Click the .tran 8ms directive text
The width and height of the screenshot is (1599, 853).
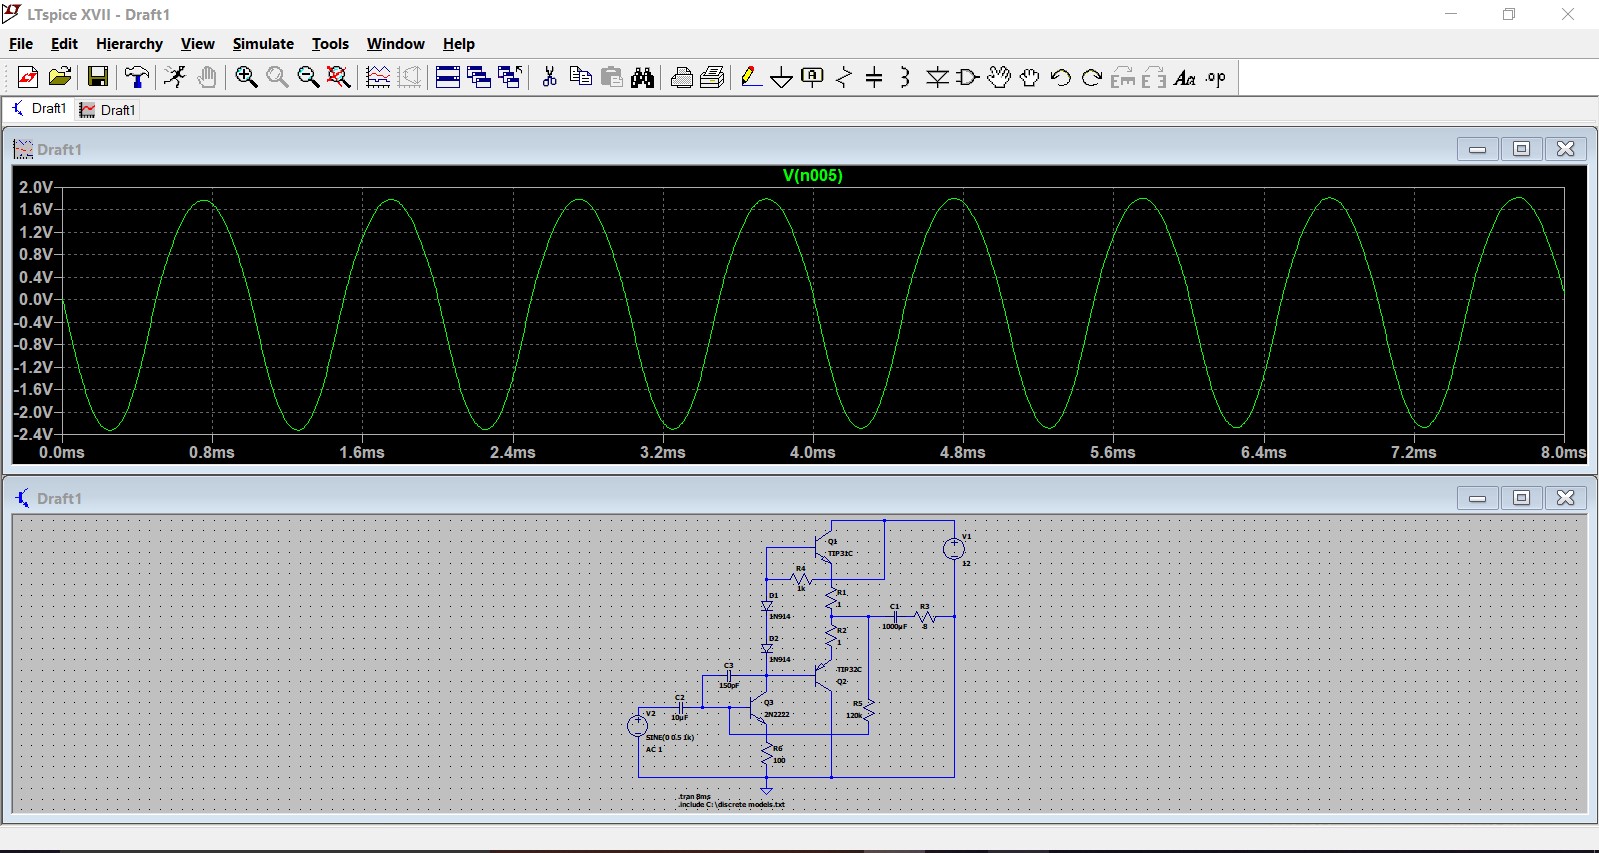pos(695,797)
